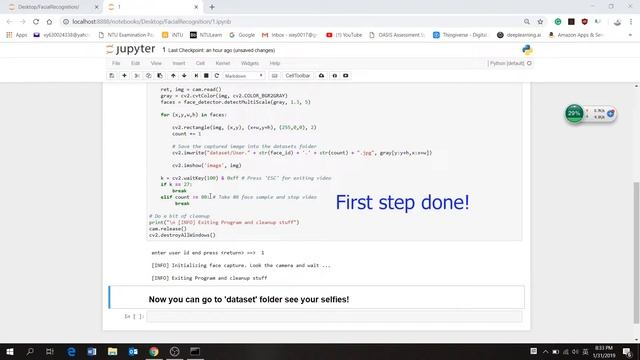The height and width of the screenshot is (360, 640).
Task: Run the cell with the run icon
Action: pyautogui.click(x=196, y=76)
